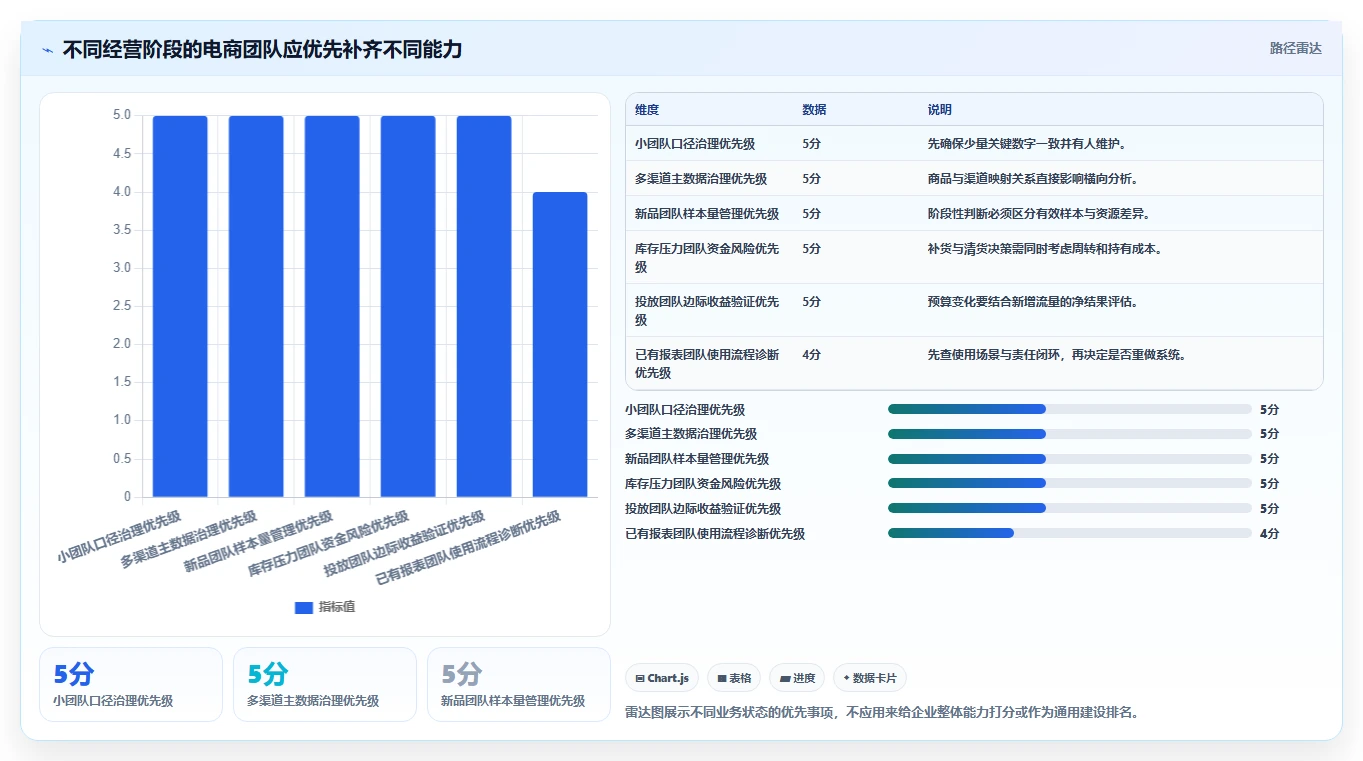Open the 新品团队样本量管理优先级 data card
This screenshot has width=1363, height=761.
tap(519, 684)
